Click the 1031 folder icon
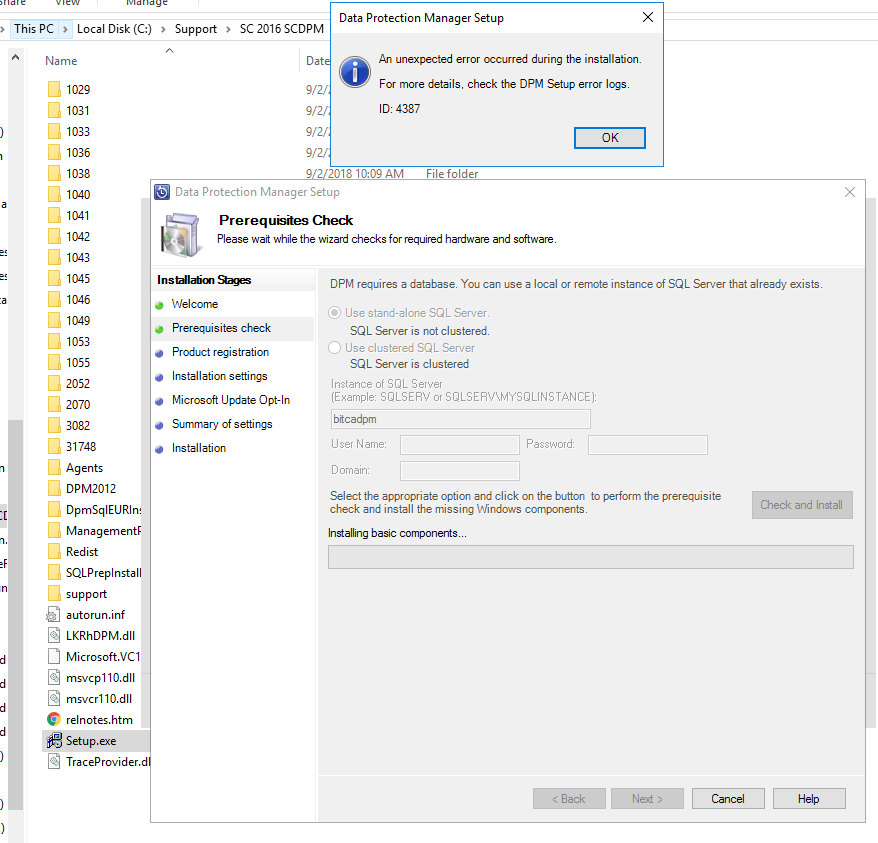The height and width of the screenshot is (843, 878). click(54, 110)
